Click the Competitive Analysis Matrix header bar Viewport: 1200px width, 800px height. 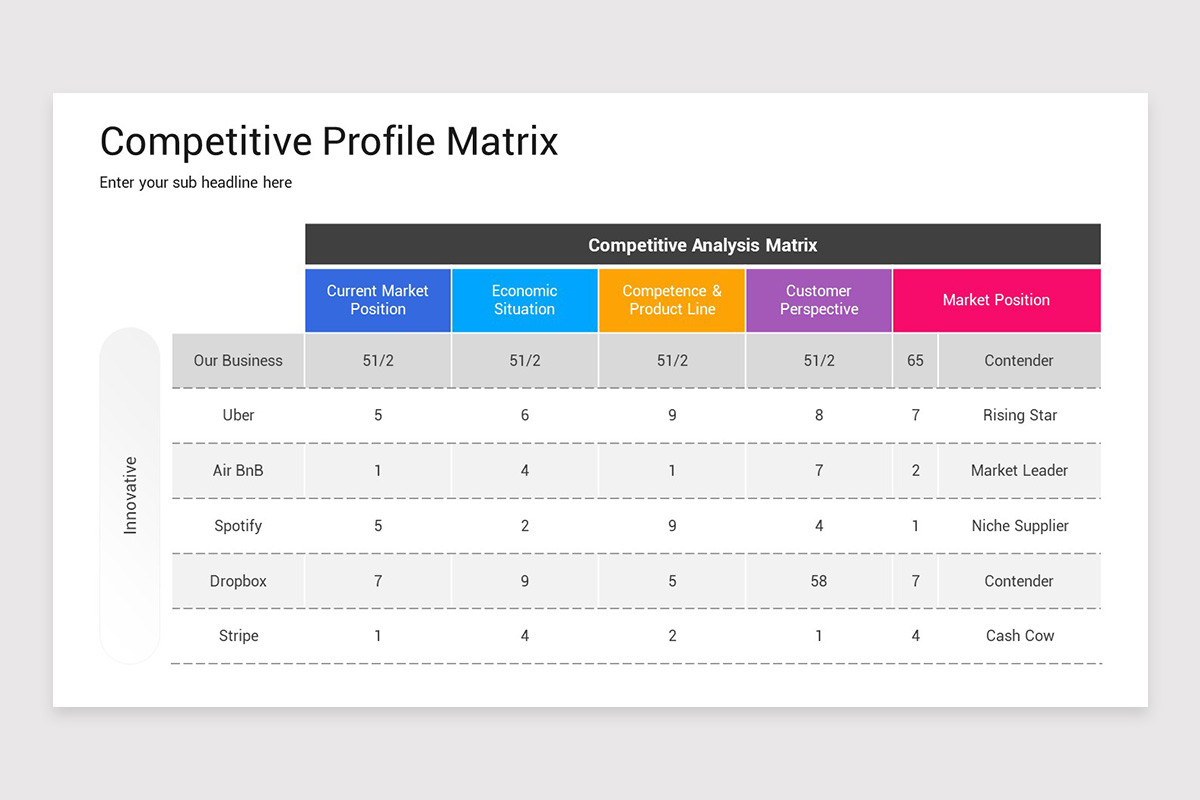[702, 244]
